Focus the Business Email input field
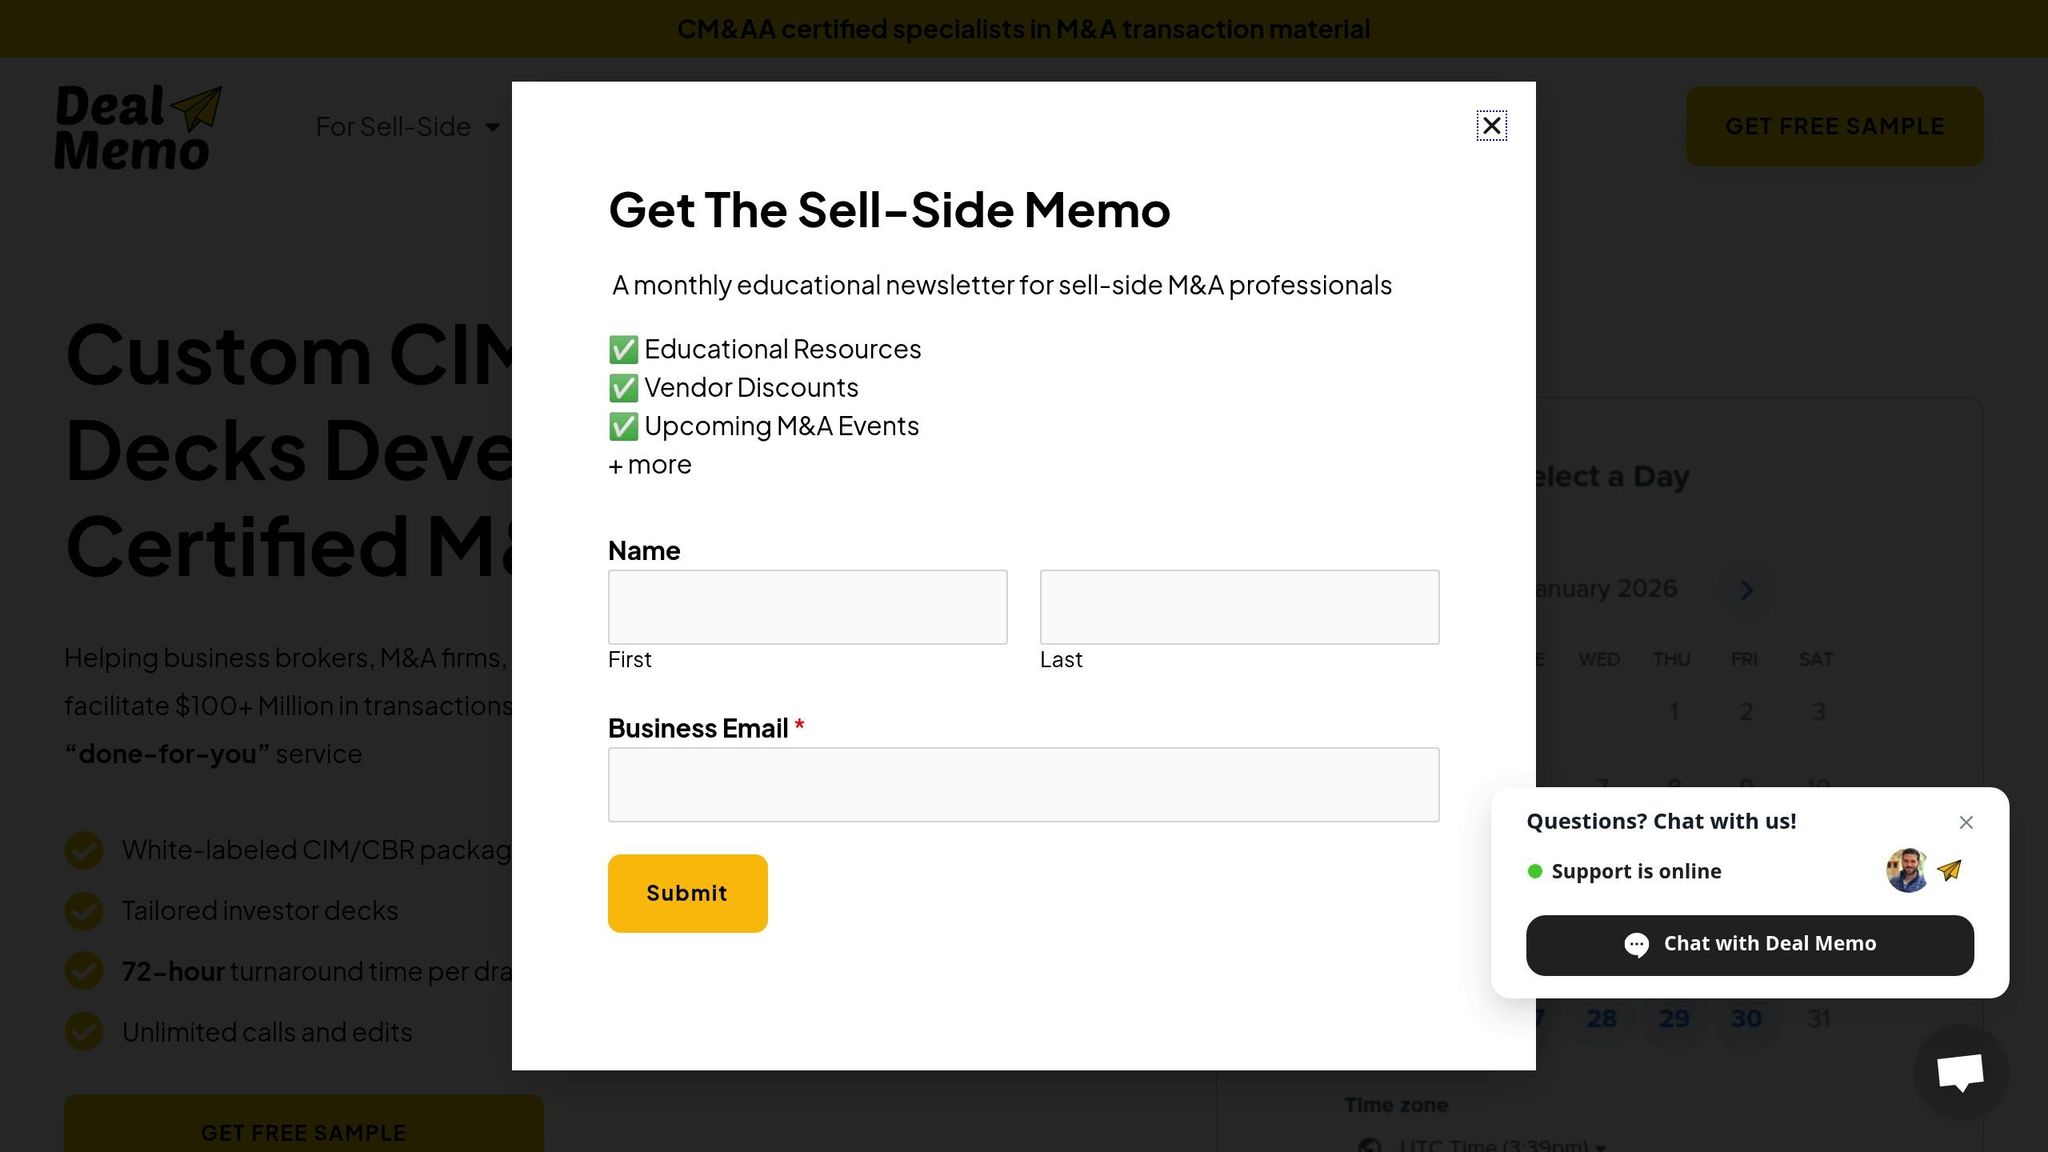The width and height of the screenshot is (2048, 1152). point(1023,785)
